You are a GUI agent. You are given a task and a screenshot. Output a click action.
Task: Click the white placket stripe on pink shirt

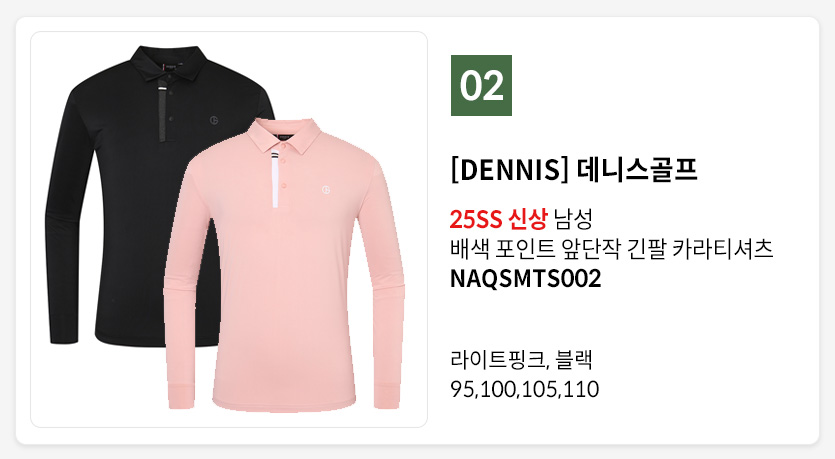click(275, 179)
